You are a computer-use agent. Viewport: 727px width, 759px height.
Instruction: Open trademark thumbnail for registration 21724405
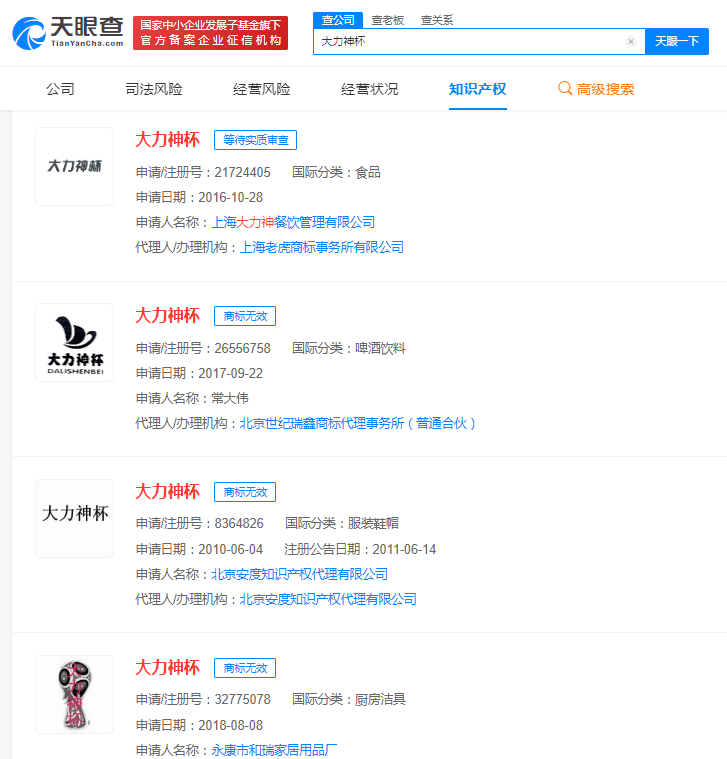[x=75, y=167]
